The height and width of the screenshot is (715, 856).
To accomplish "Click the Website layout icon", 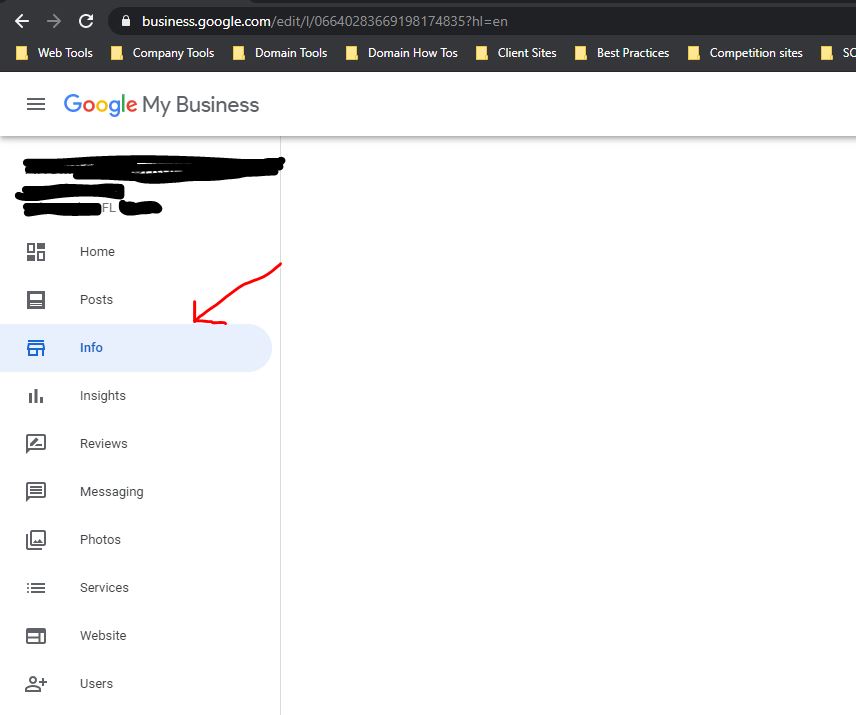I will pyautogui.click(x=36, y=636).
